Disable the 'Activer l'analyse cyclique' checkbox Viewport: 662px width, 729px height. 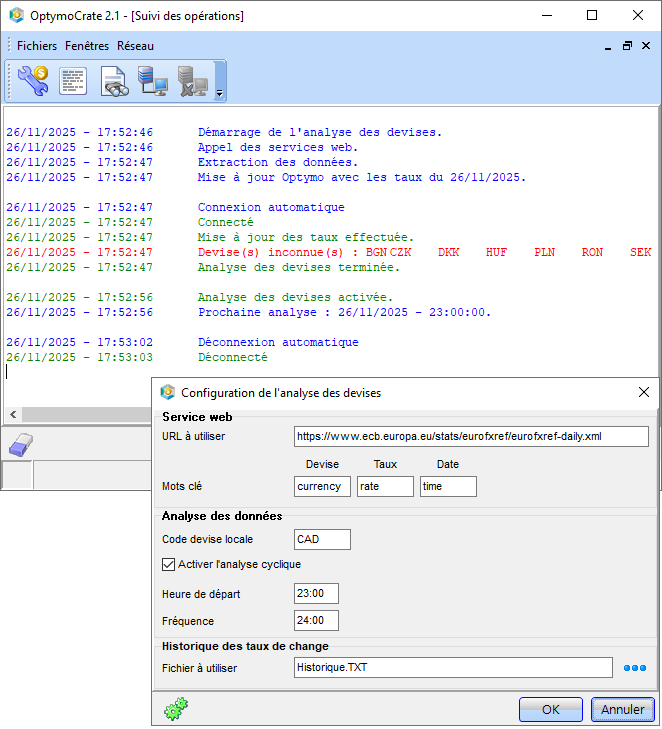(x=169, y=564)
